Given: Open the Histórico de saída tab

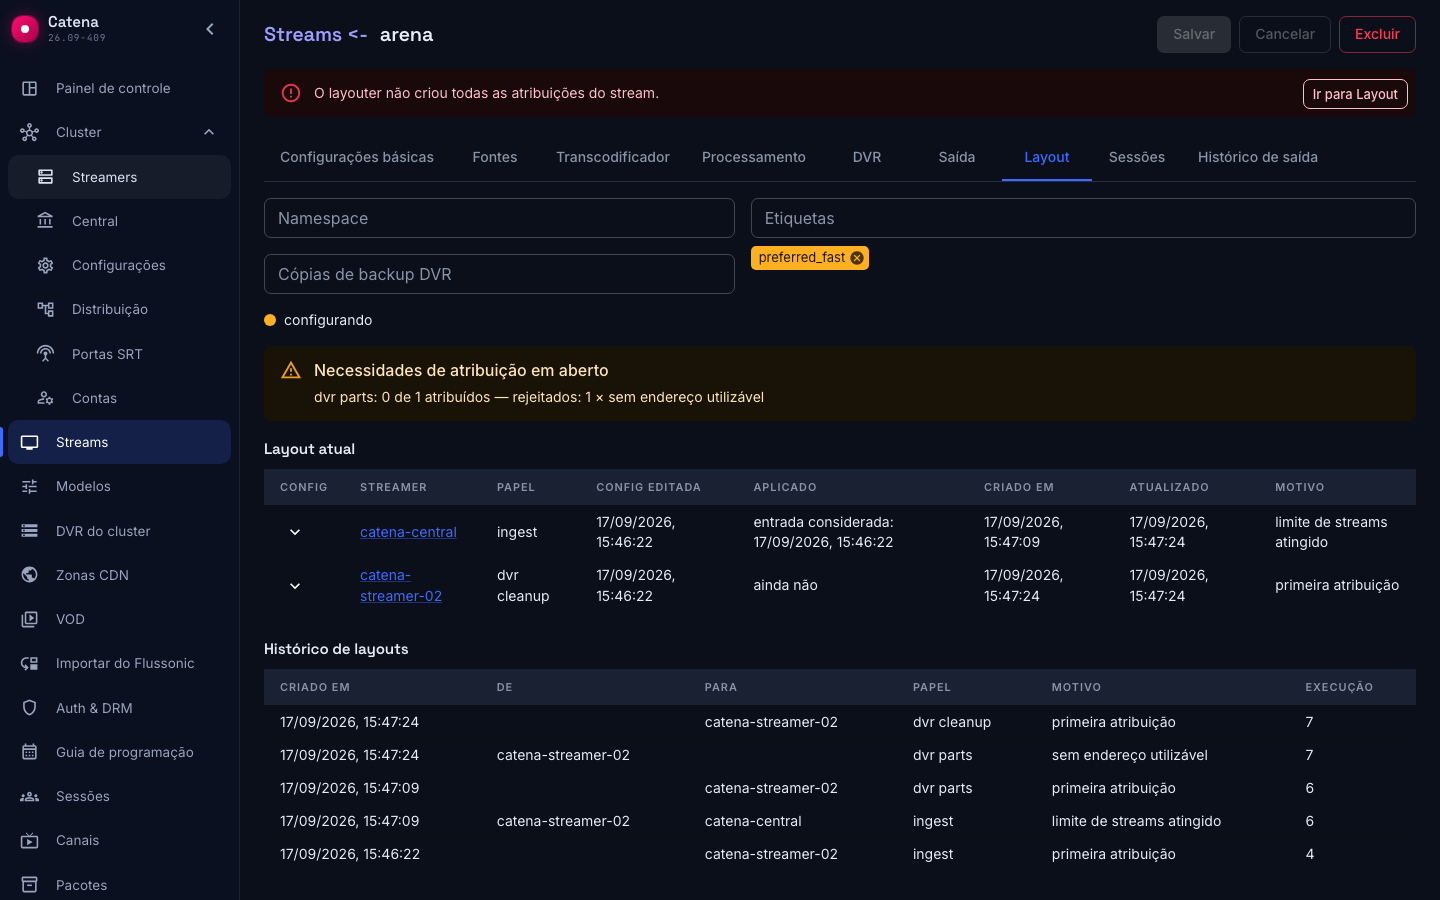Looking at the screenshot, I should pyautogui.click(x=1258, y=157).
